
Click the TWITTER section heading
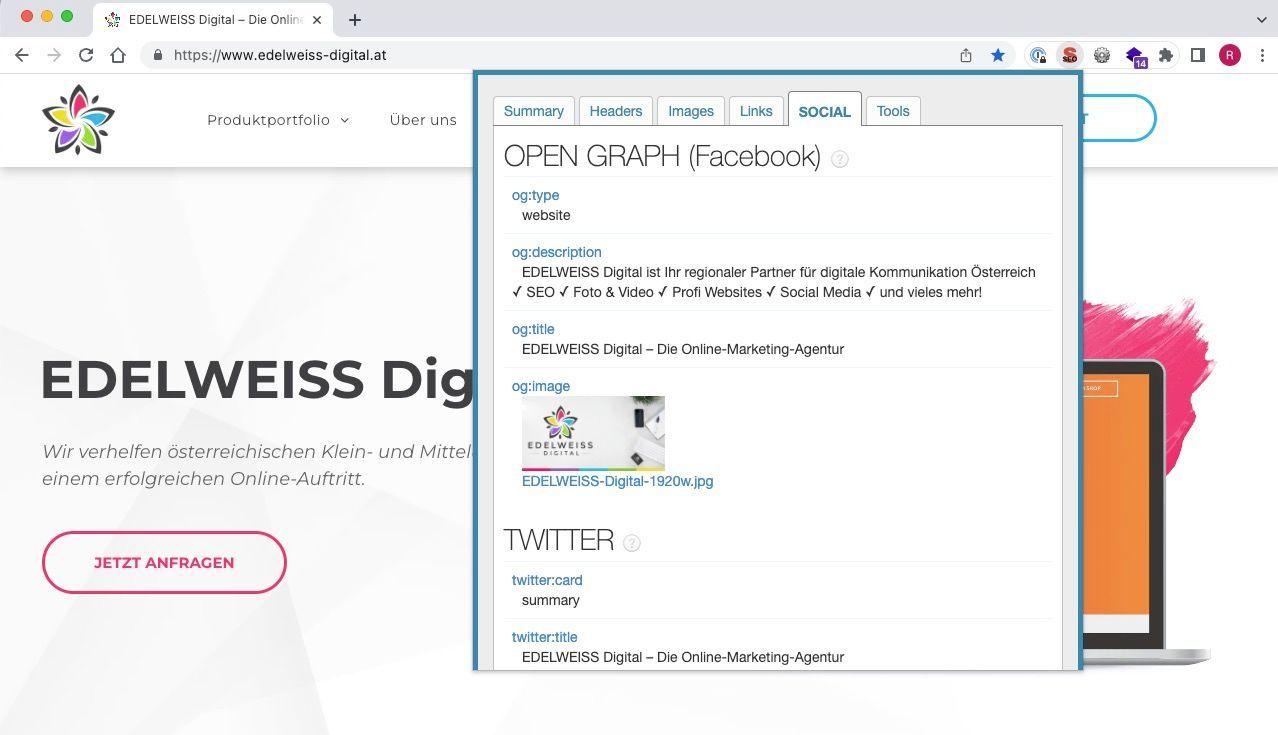click(x=559, y=540)
